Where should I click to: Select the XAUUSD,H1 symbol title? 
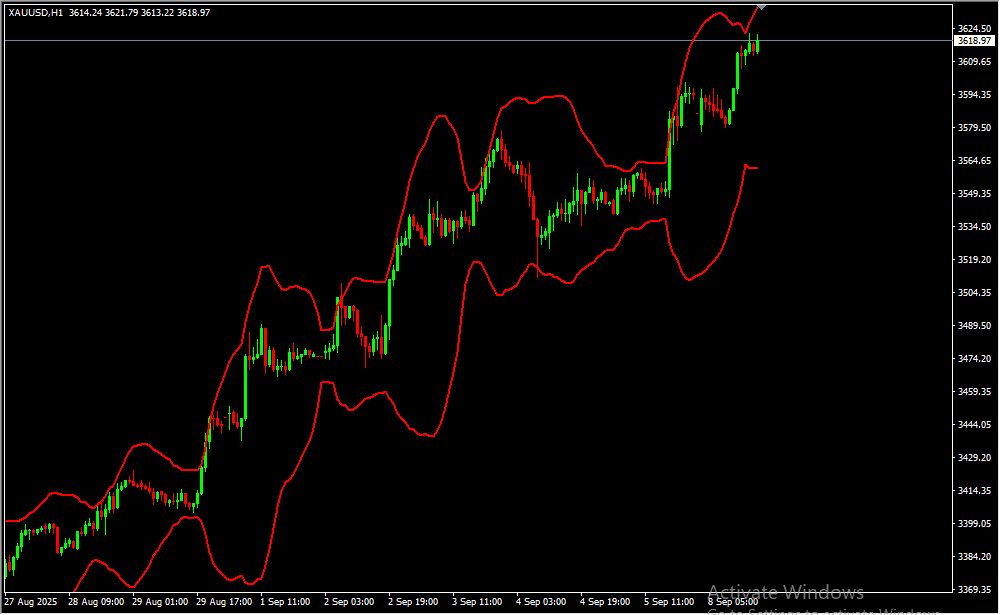(x=36, y=12)
